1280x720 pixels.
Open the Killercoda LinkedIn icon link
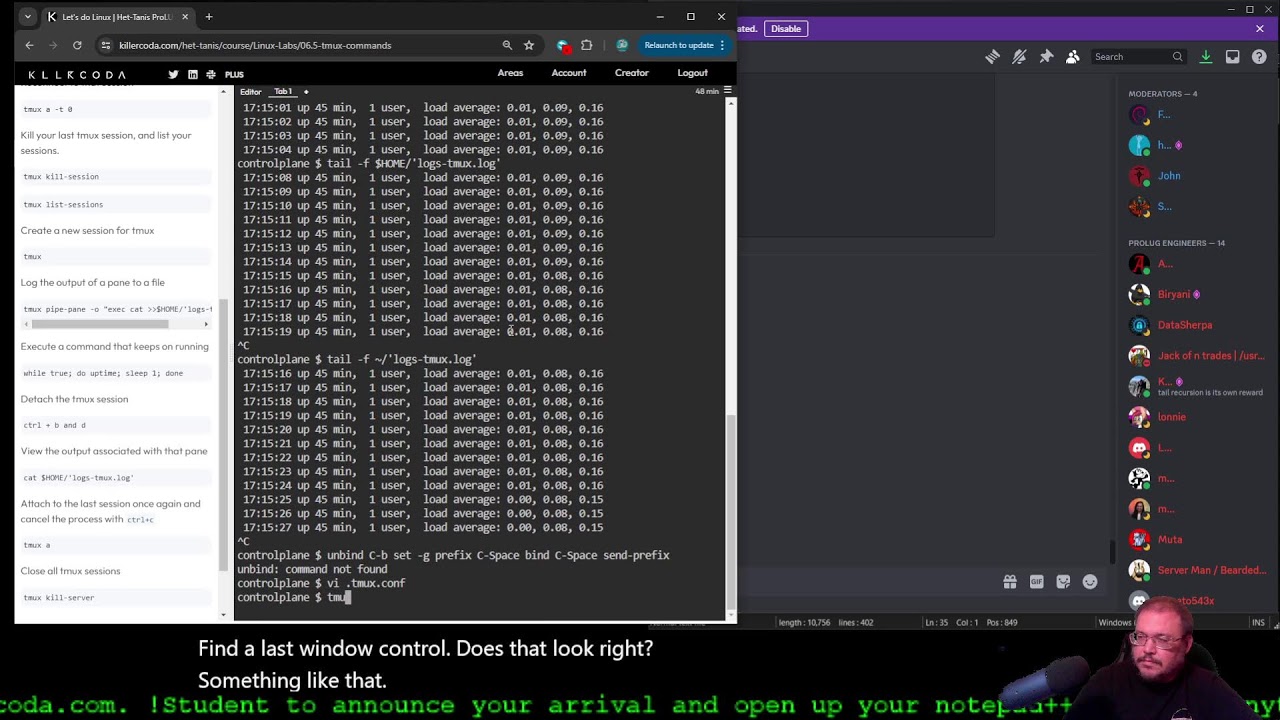pyautogui.click(x=193, y=74)
